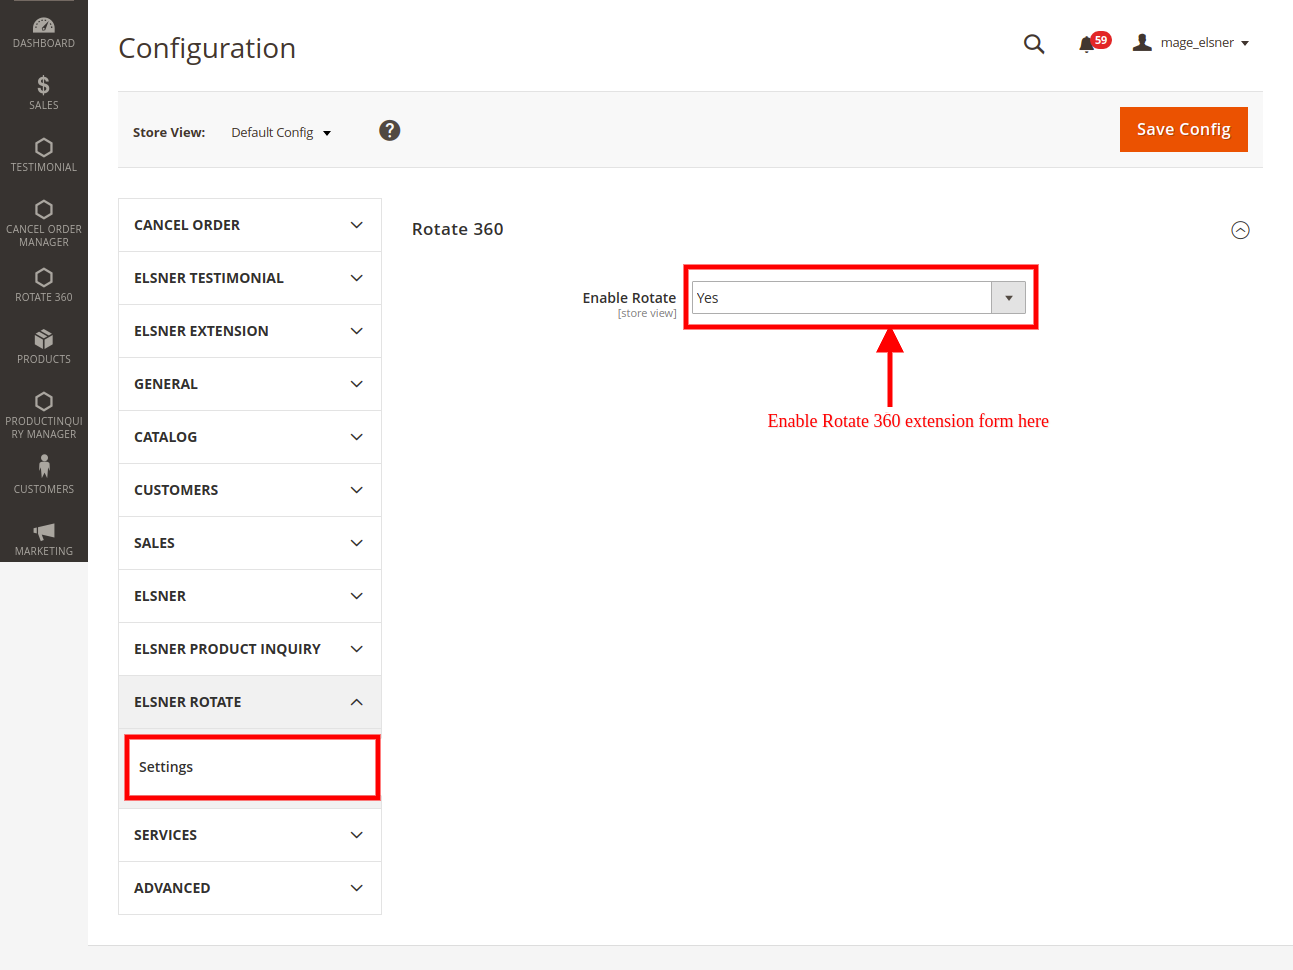Screen dimensions: 1293x970
Task: Open the Customers sidebar icon
Action: (43, 474)
